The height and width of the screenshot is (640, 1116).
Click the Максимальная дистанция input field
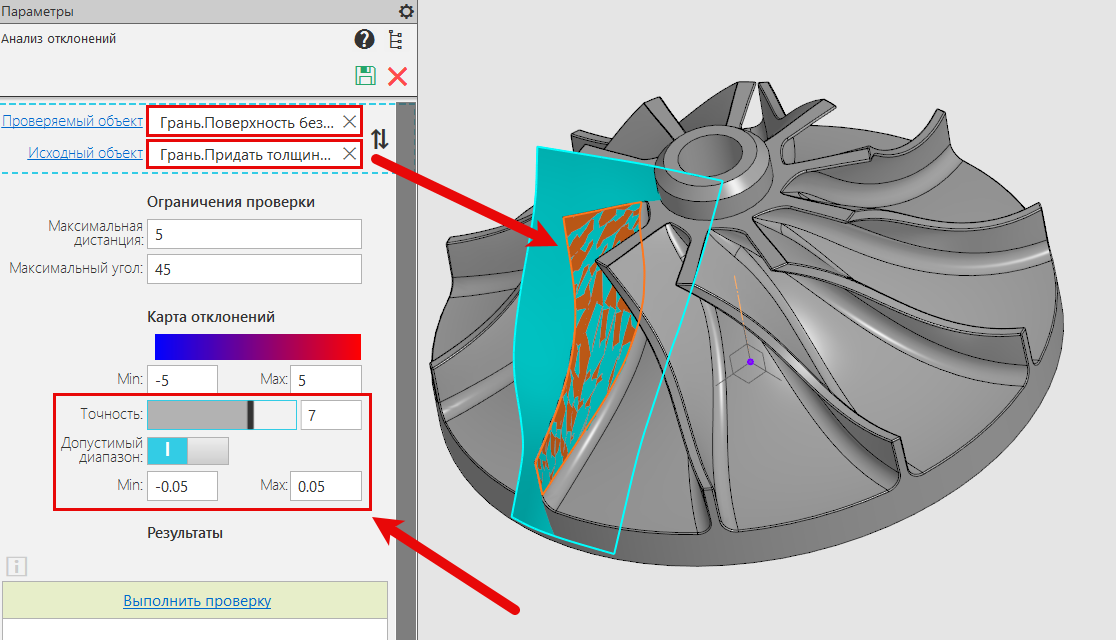pos(254,234)
